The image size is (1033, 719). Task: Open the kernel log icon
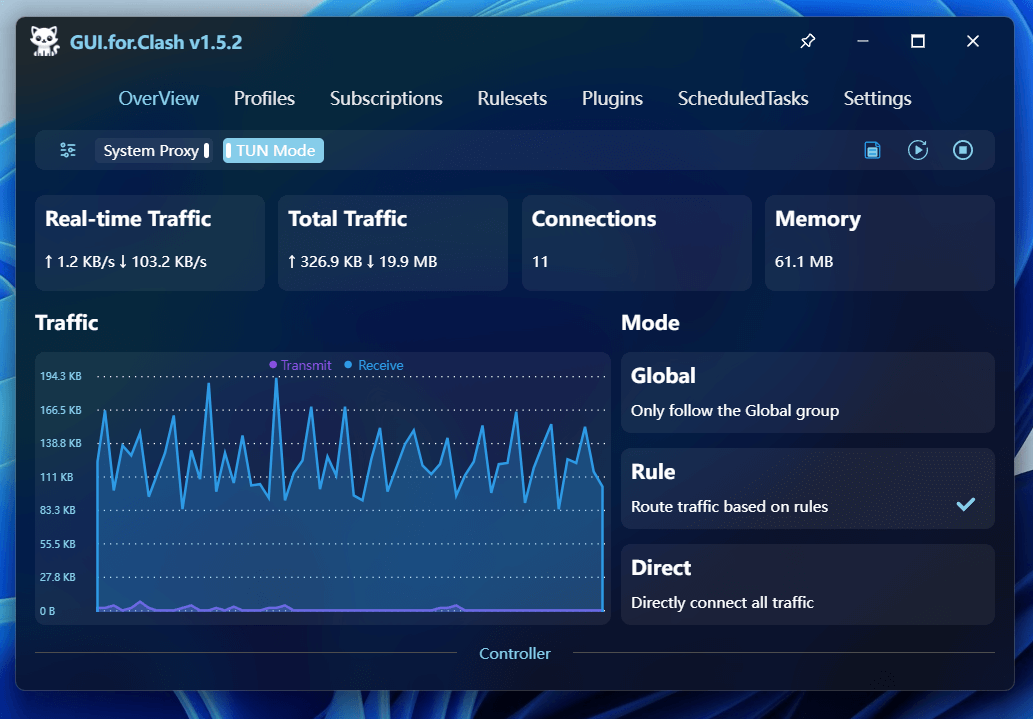pyautogui.click(x=872, y=150)
